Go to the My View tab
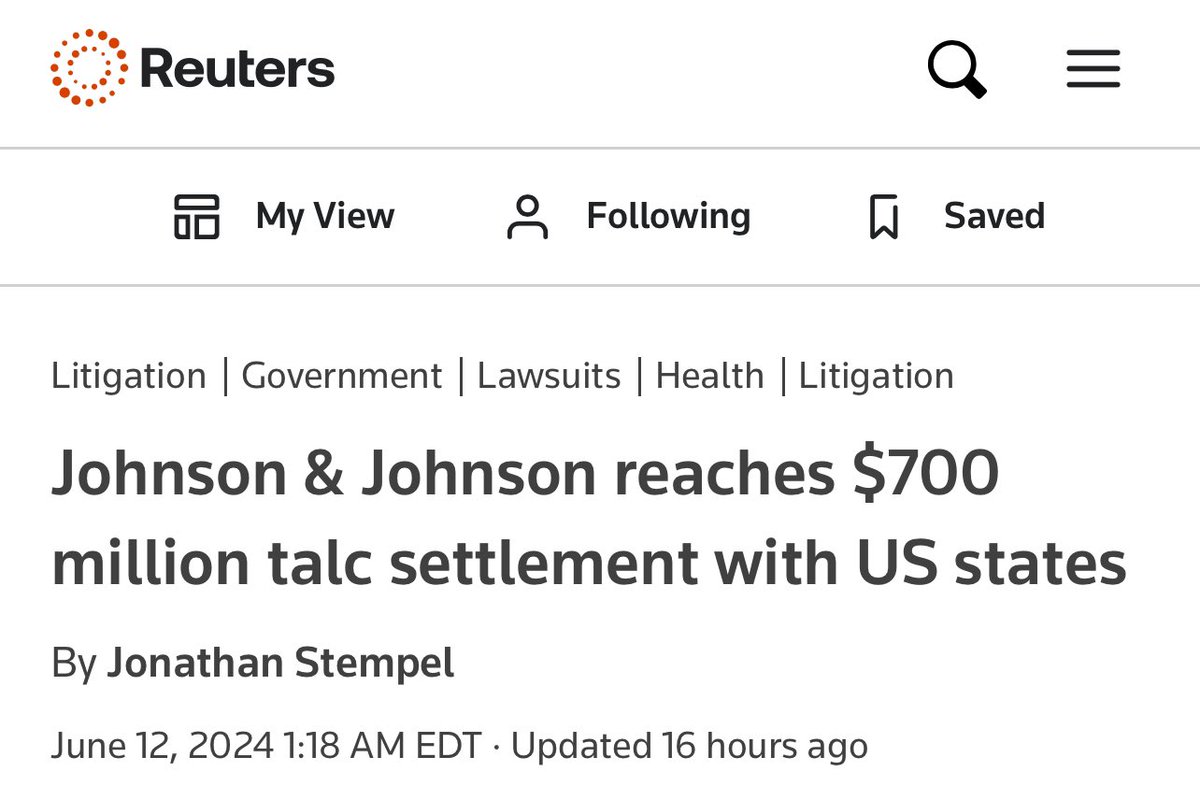This screenshot has height=800, width=1200. coord(325,216)
